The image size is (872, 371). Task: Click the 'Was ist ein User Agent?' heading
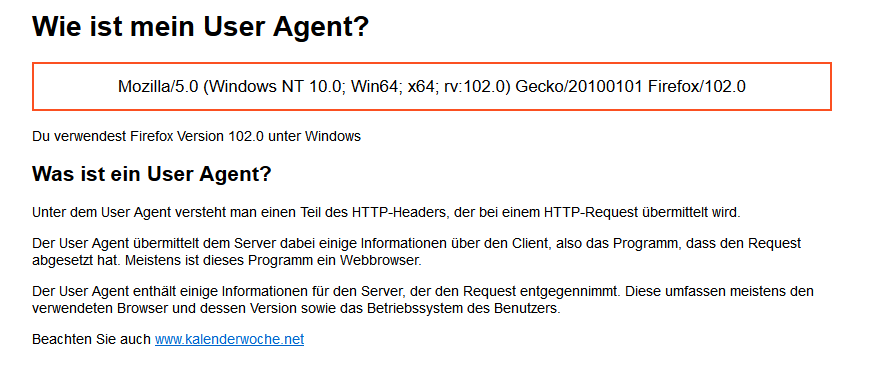pyautogui.click(x=152, y=174)
